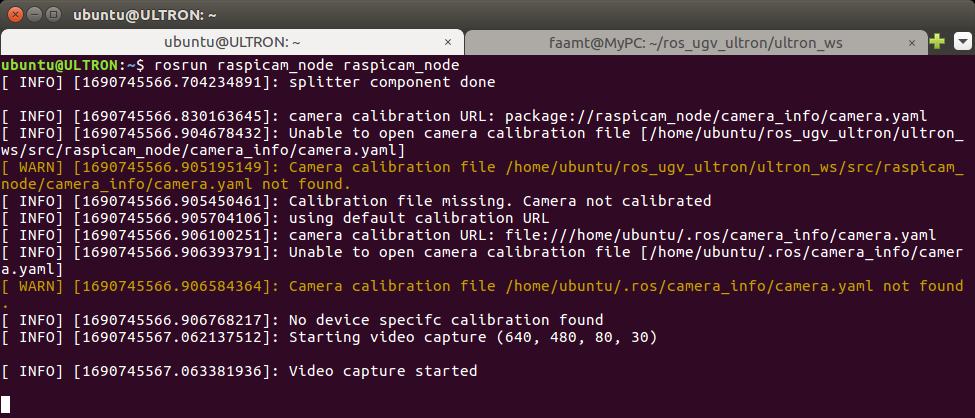This screenshot has width=975, height=418.
Task: Close the faamt@MyPC tab
Action: point(912,43)
